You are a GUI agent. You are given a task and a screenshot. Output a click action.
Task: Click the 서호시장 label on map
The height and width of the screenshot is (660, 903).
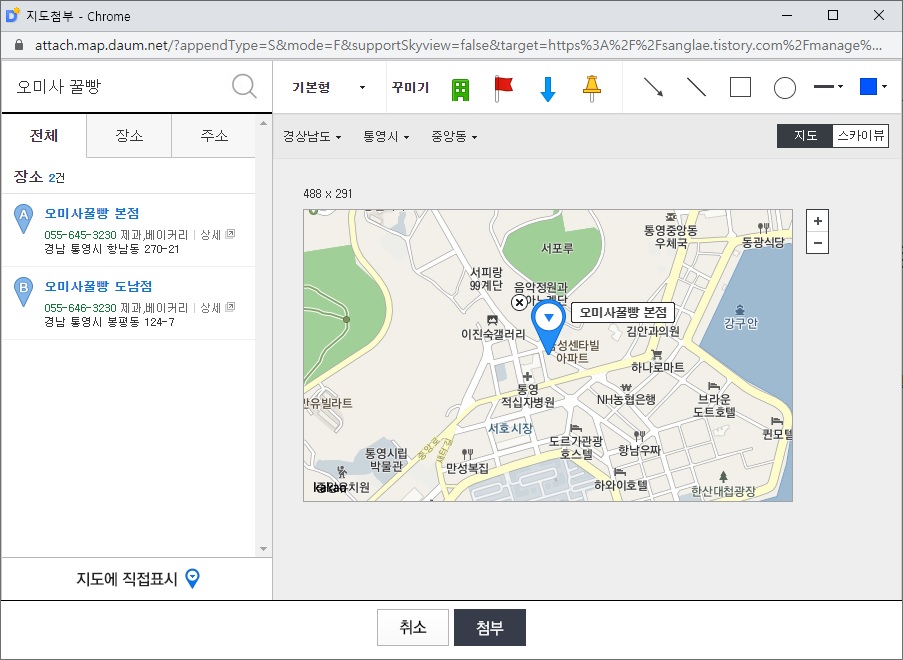click(510, 428)
